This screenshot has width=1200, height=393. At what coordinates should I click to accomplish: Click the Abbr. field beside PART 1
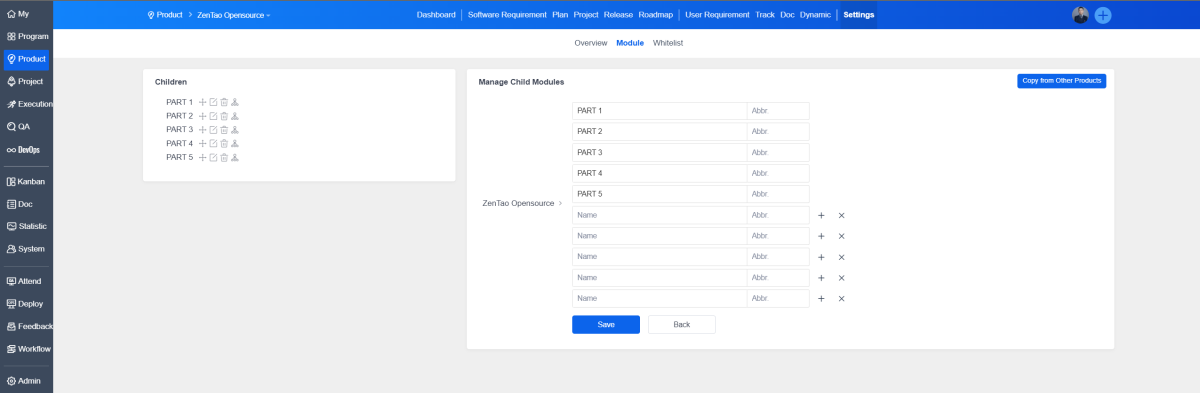tap(778, 111)
